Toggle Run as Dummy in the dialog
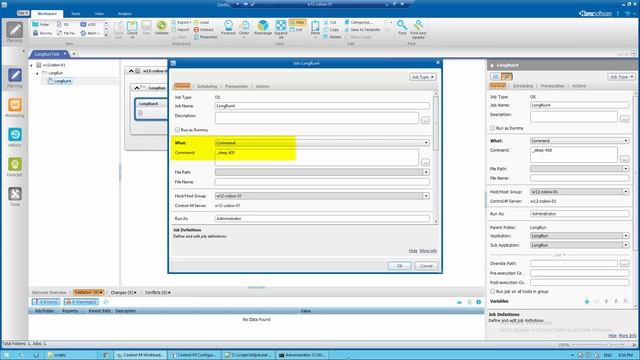This screenshot has height=360, width=640. (177, 130)
